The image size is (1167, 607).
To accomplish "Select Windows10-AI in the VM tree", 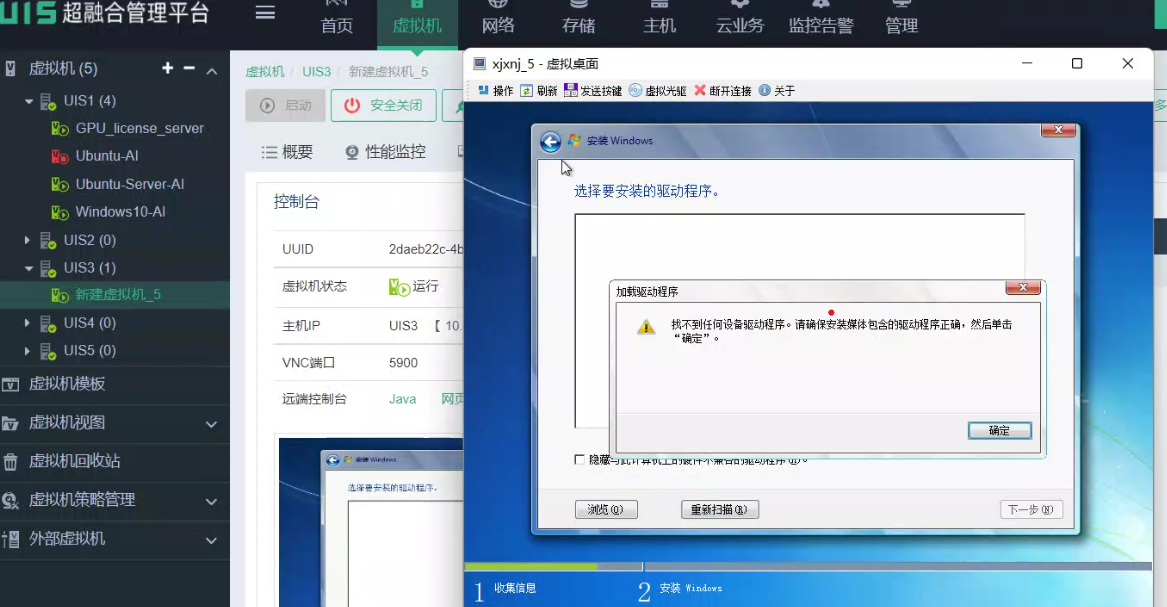I will pyautogui.click(x=120, y=211).
